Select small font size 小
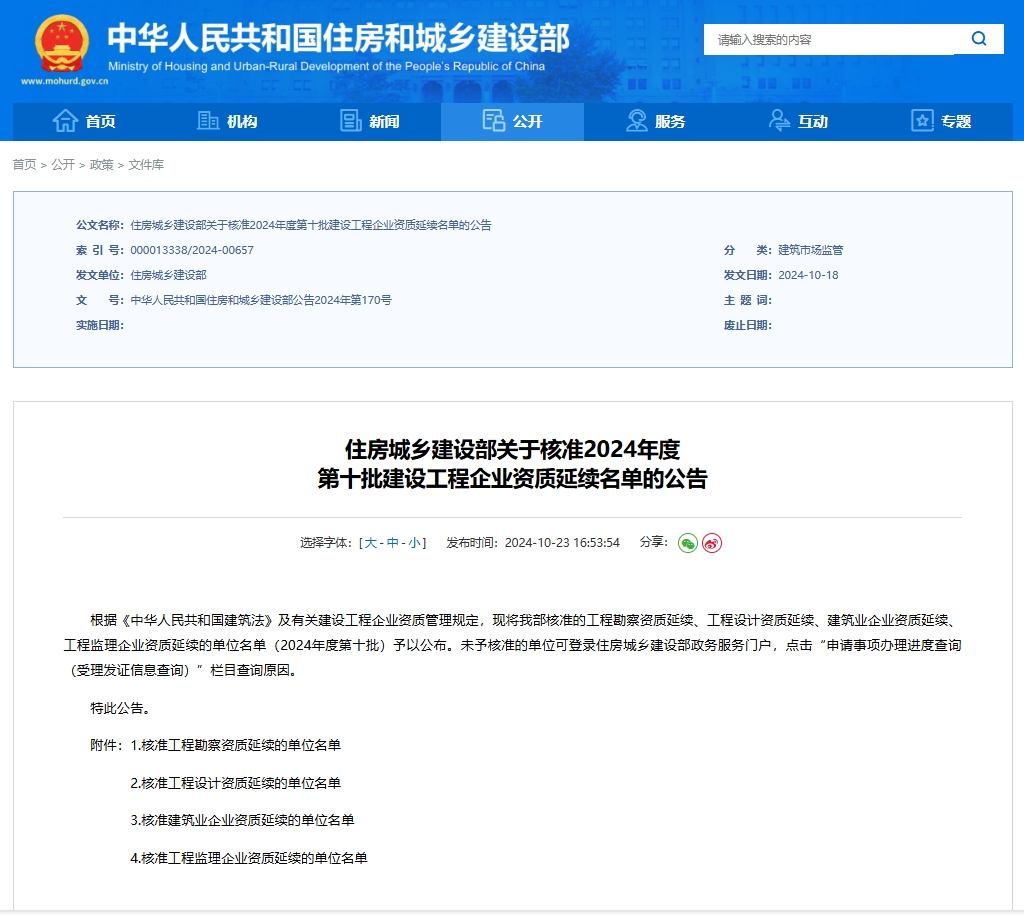The height and width of the screenshot is (915, 1024). click(414, 543)
